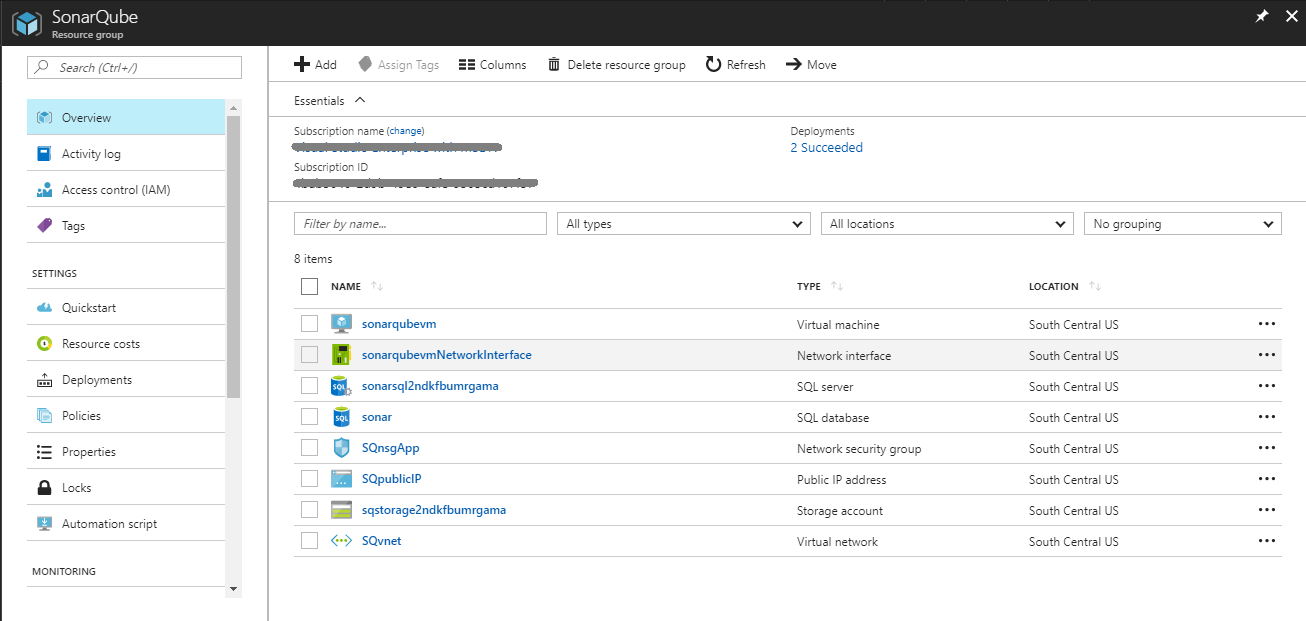Check the sonarqubevm row checkbox
The width and height of the screenshot is (1306, 621).
[x=309, y=324]
